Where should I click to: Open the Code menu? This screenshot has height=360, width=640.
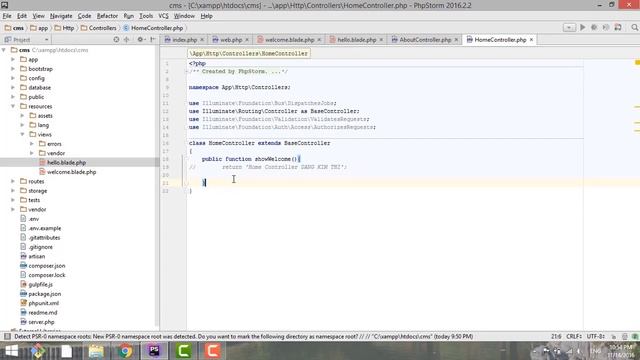click(x=84, y=16)
